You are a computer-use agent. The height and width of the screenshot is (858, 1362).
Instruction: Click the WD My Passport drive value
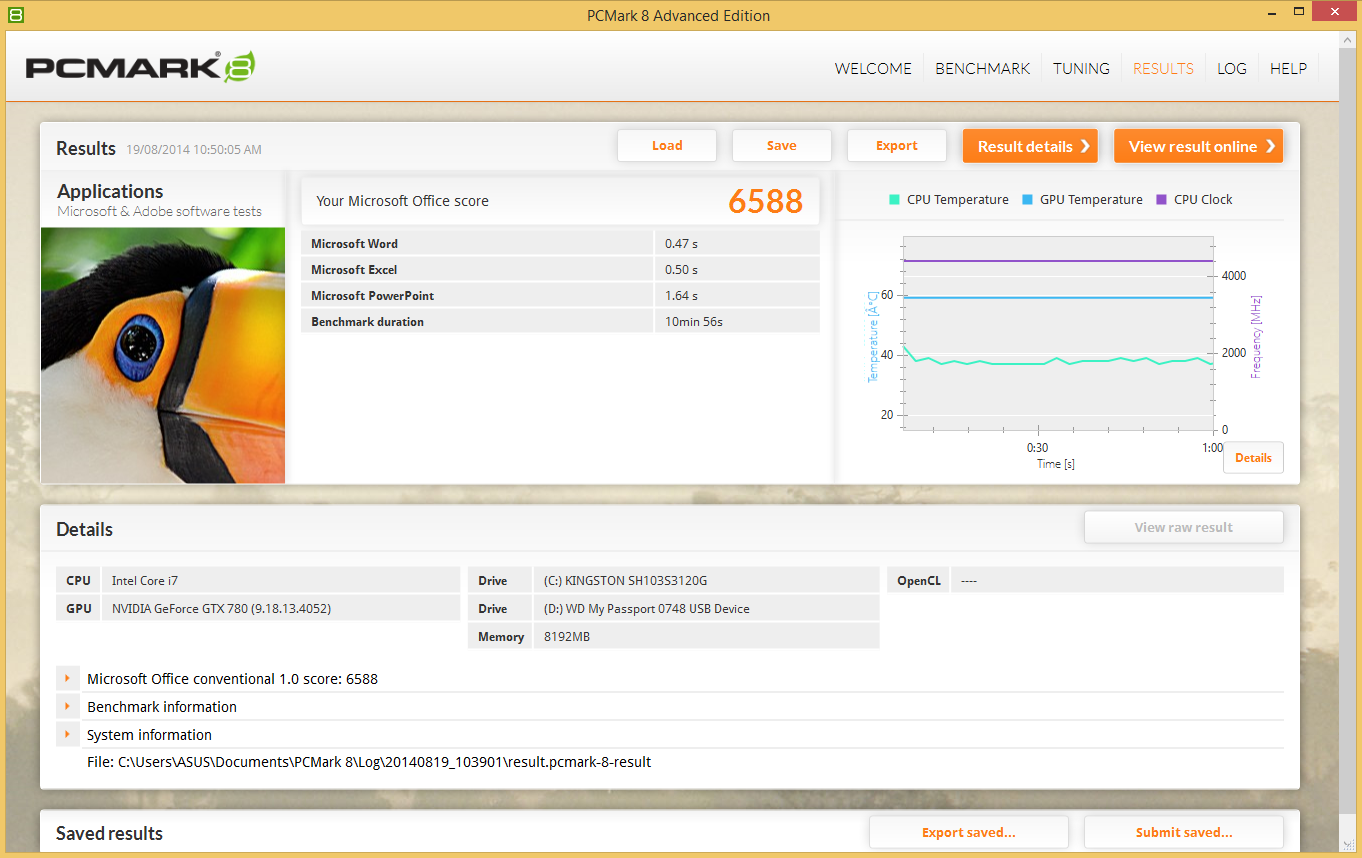(706, 608)
